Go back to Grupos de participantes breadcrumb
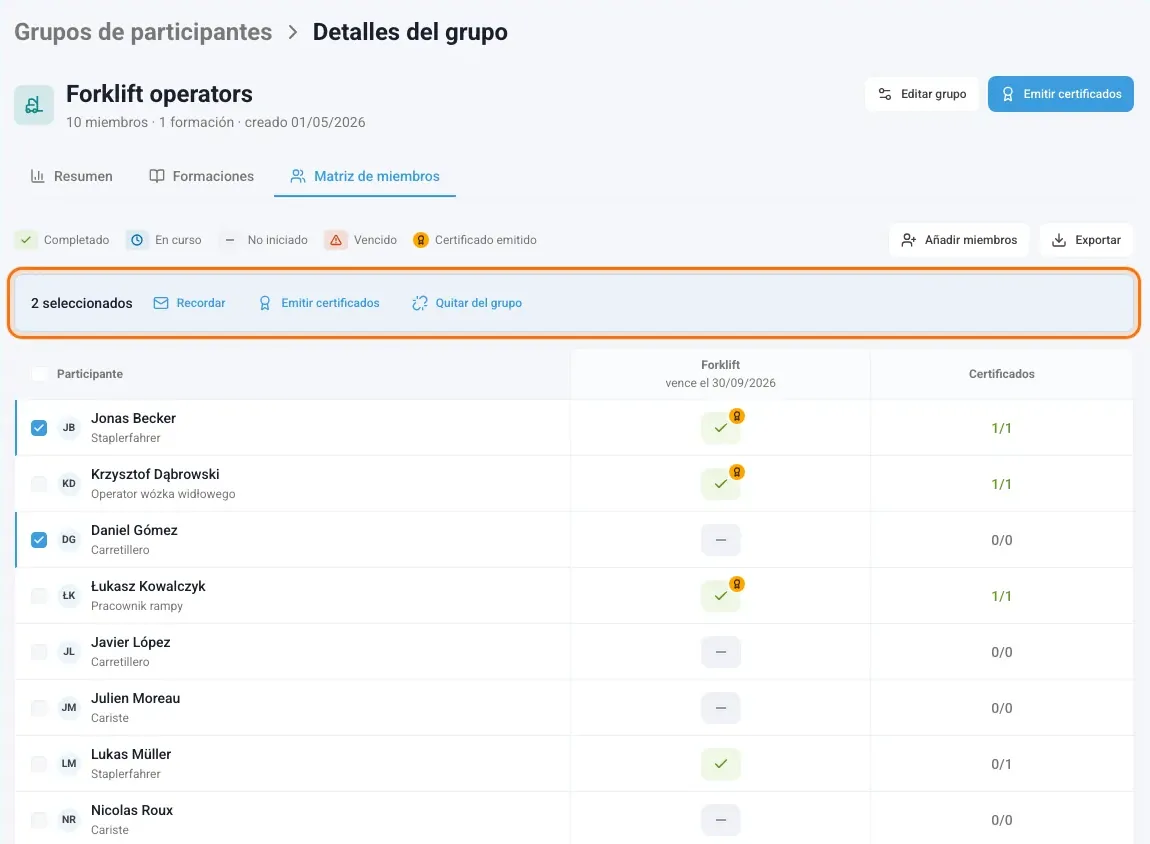1150x844 pixels. (143, 32)
